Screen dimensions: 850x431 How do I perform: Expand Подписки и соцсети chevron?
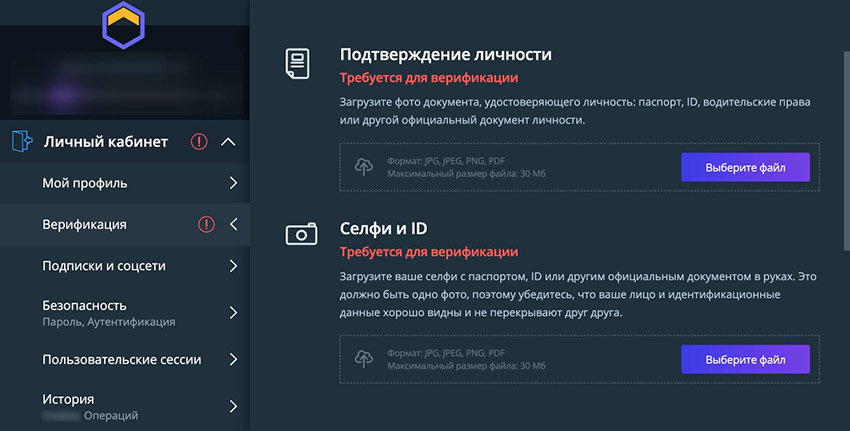[x=234, y=266]
